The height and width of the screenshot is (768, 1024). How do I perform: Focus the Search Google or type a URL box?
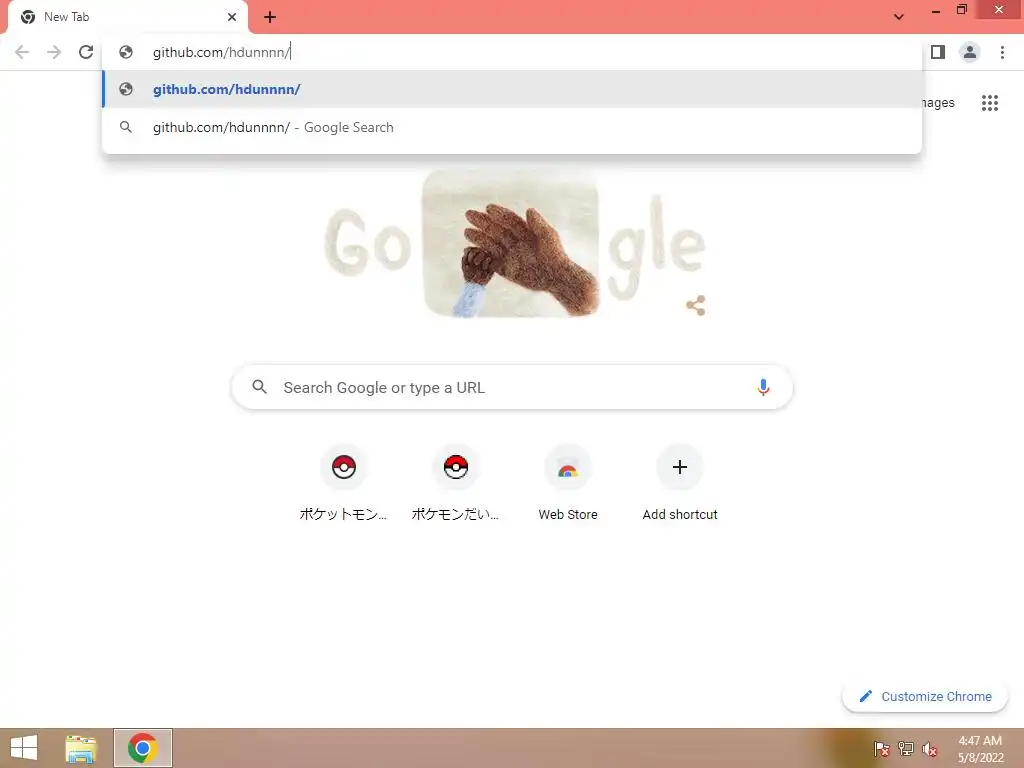(512, 387)
